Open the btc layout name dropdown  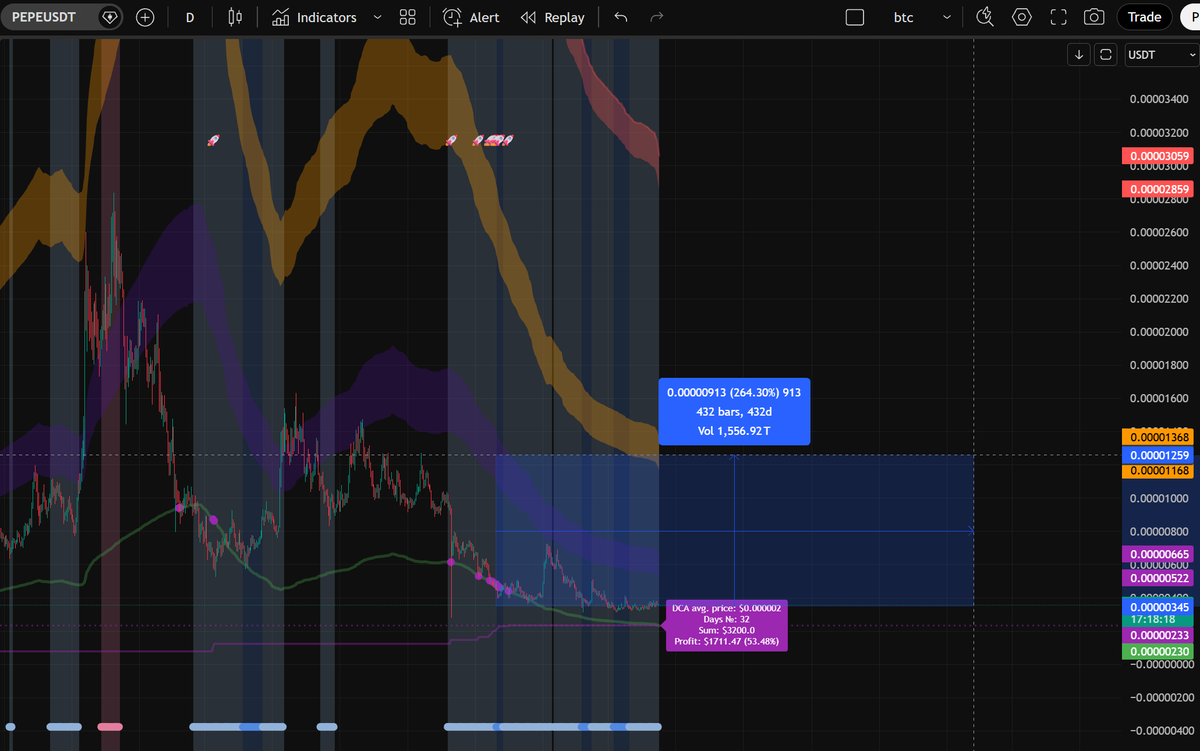946,17
